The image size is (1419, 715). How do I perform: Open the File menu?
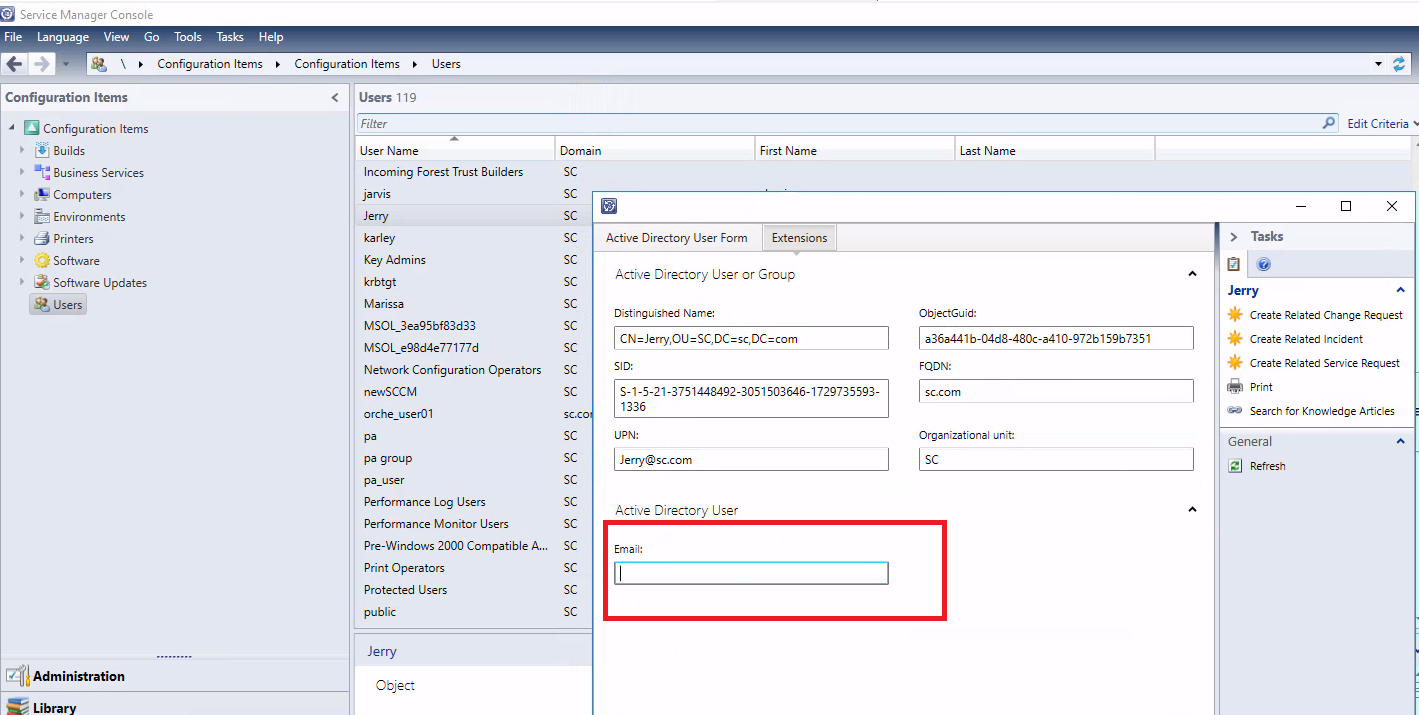pyautogui.click(x=13, y=37)
